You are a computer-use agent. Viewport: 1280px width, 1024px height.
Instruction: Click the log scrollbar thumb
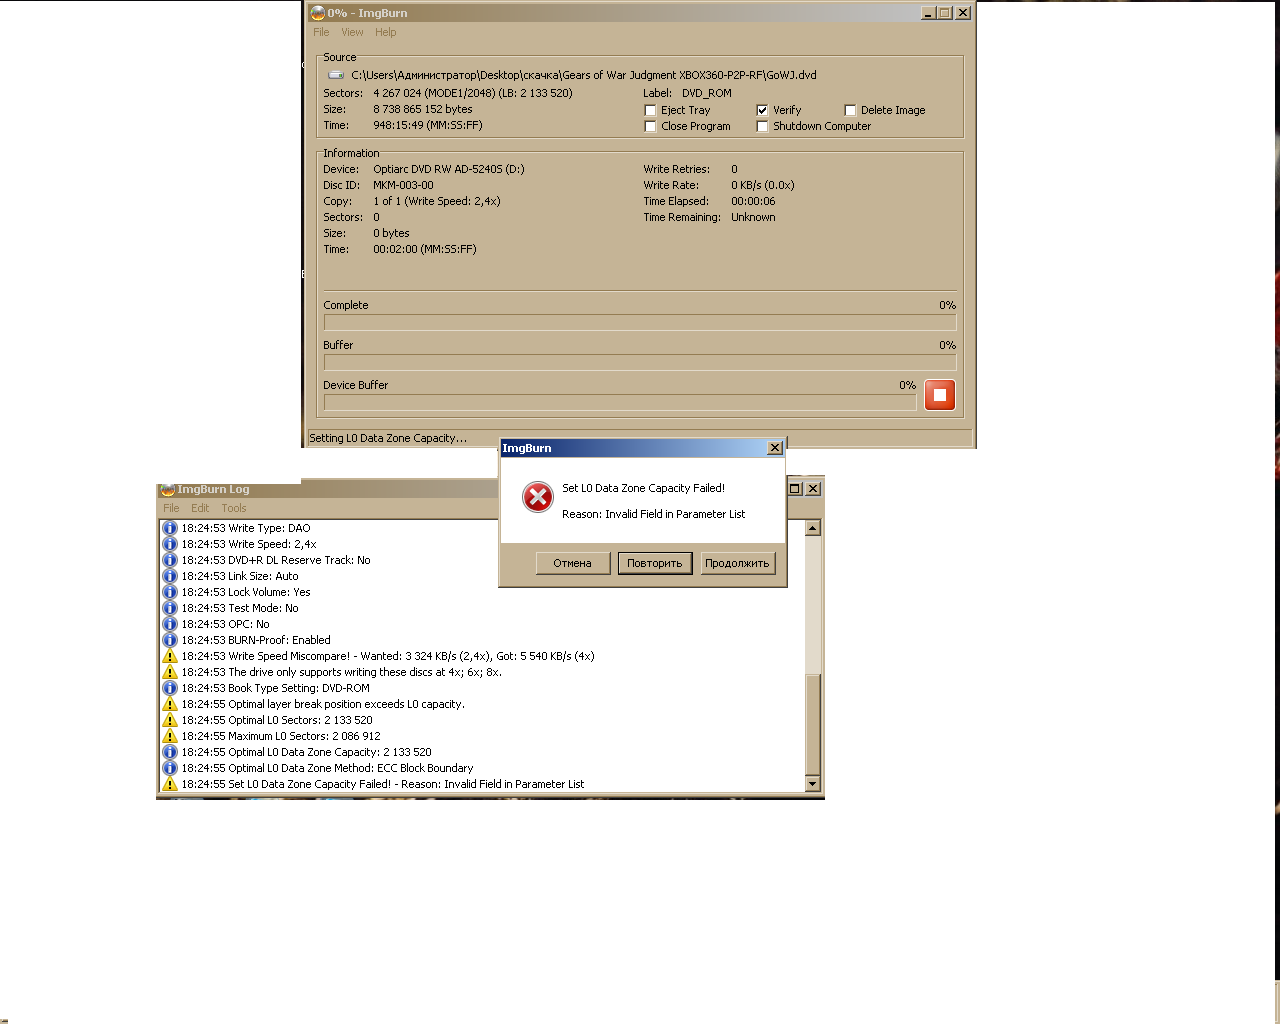[813, 724]
